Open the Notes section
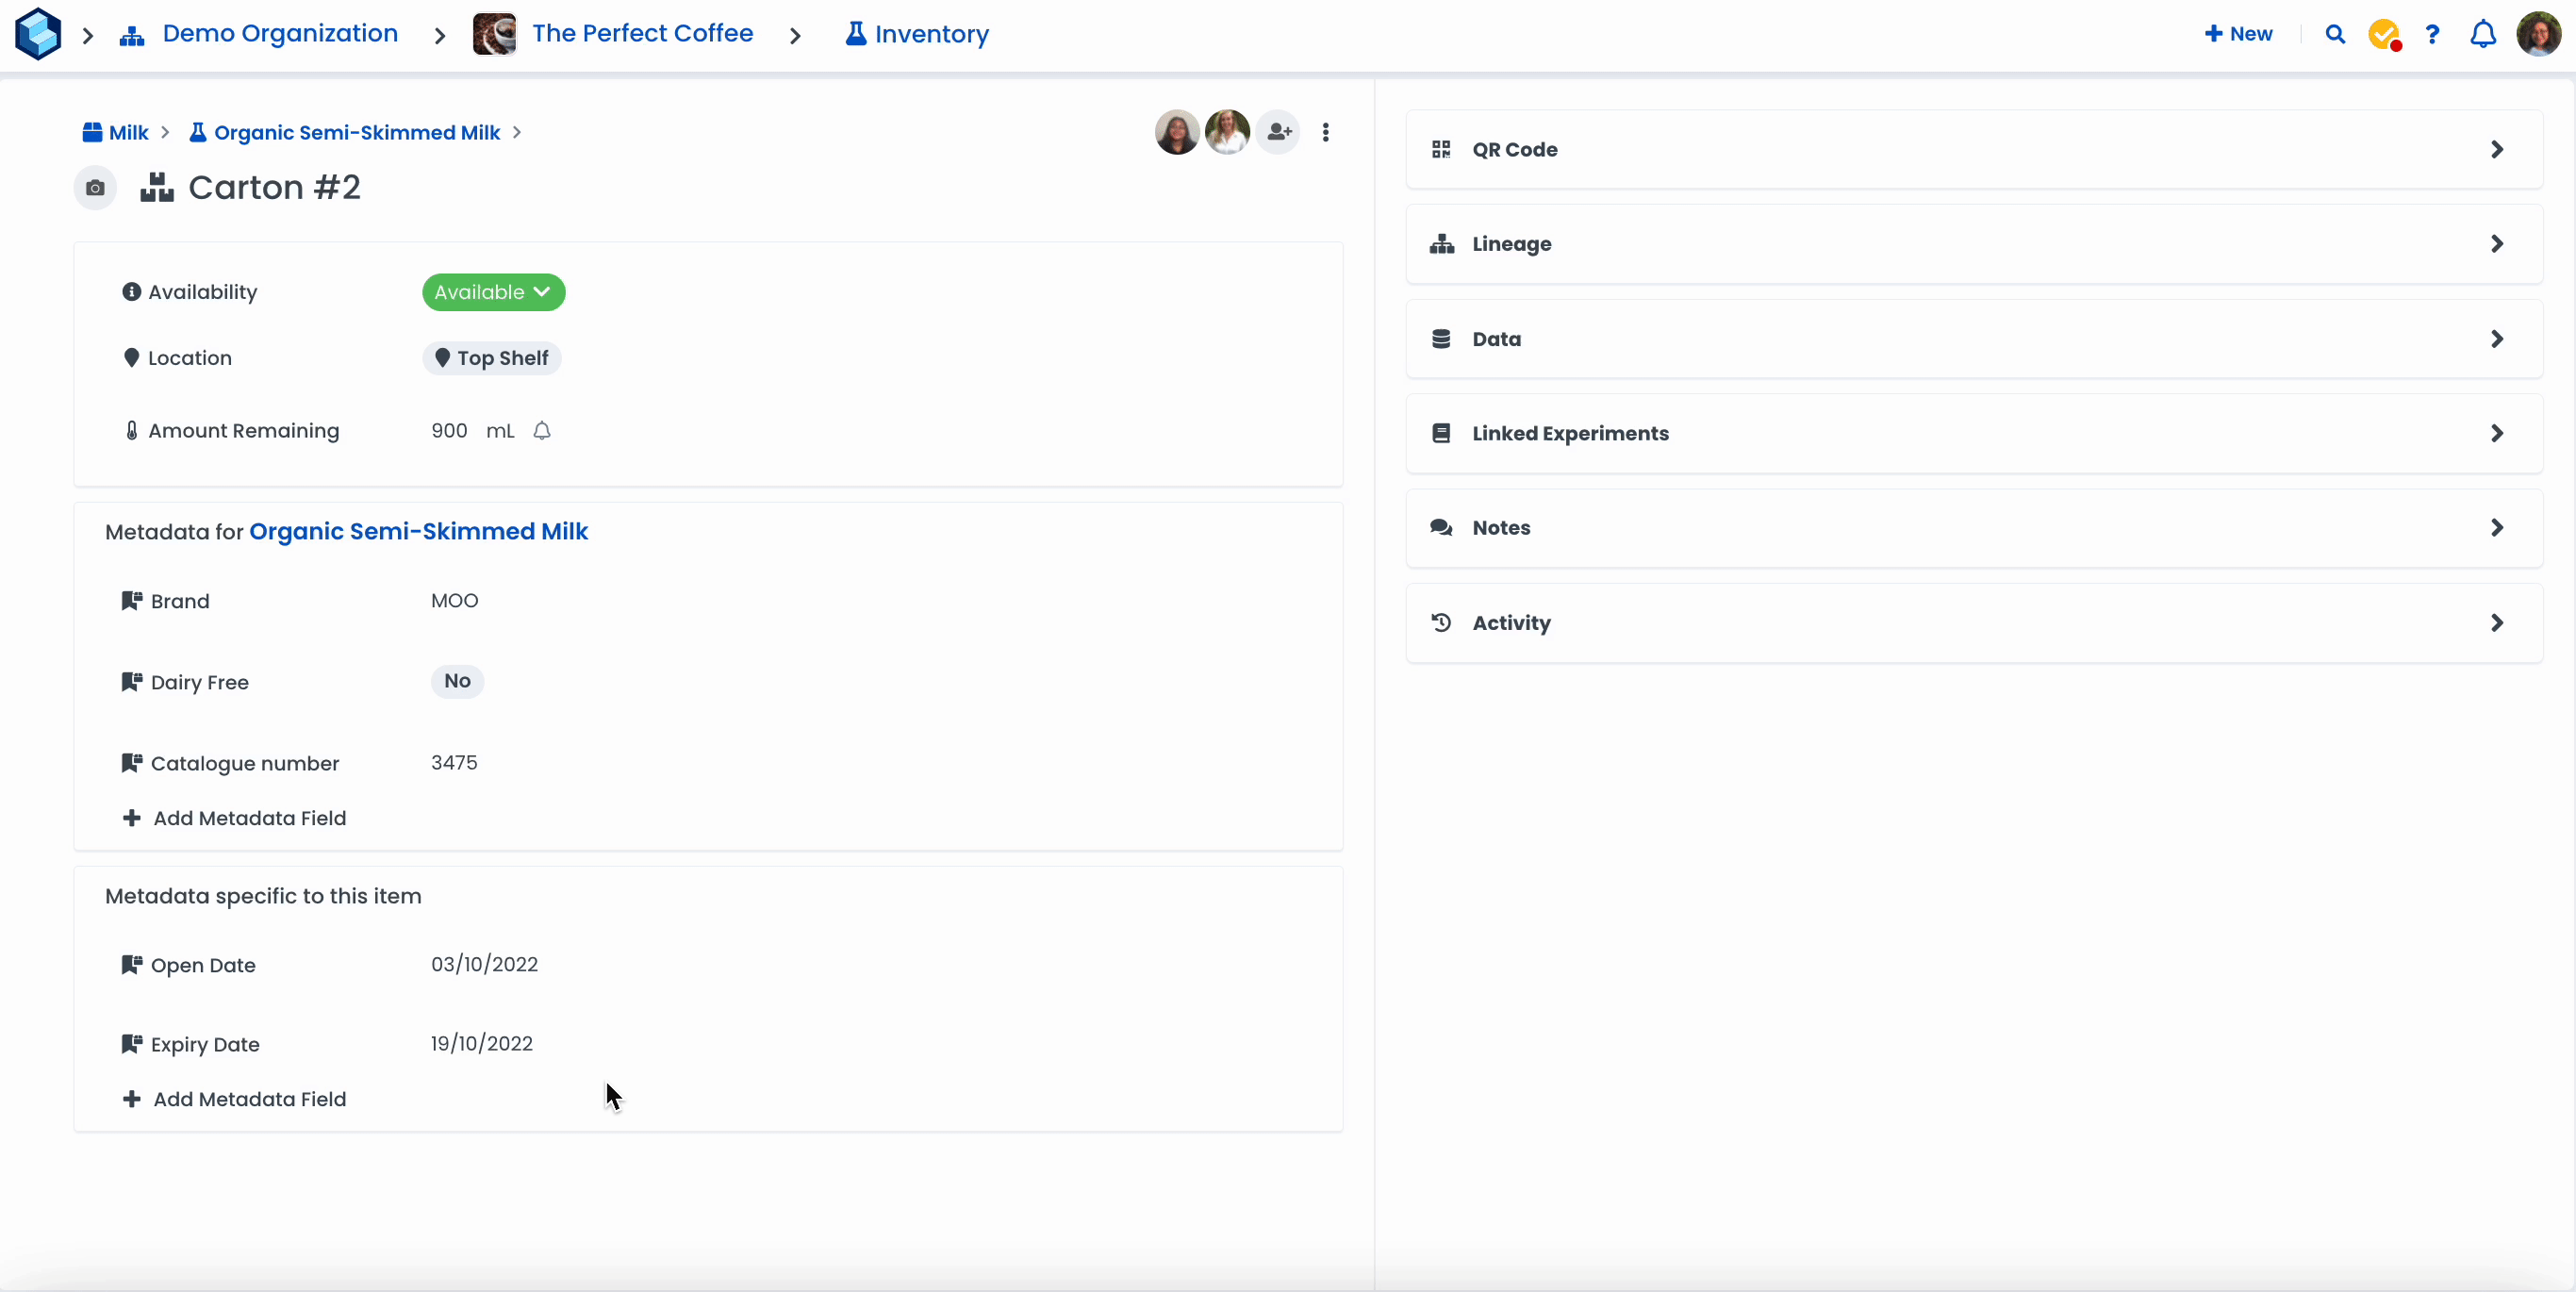 pyautogui.click(x=1973, y=528)
